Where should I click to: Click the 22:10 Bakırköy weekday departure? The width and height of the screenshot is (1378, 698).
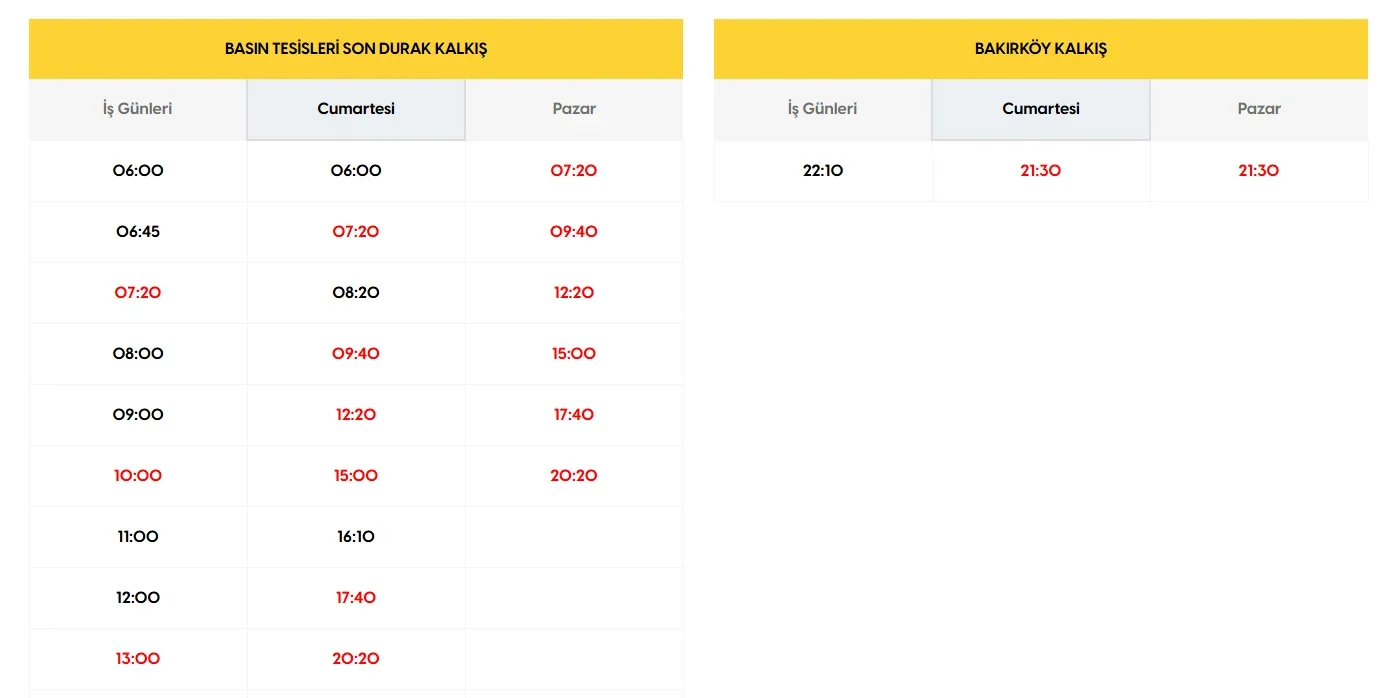pos(823,171)
